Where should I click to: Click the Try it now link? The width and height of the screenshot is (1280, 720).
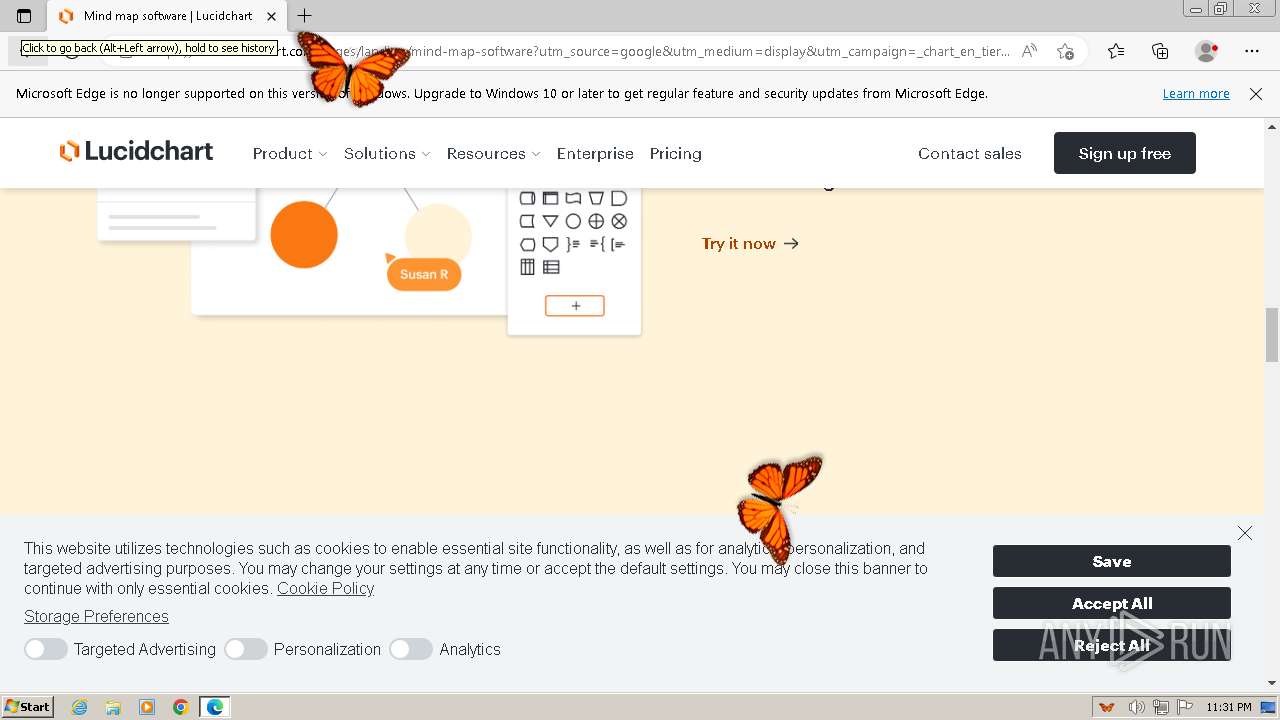click(750, 243)
